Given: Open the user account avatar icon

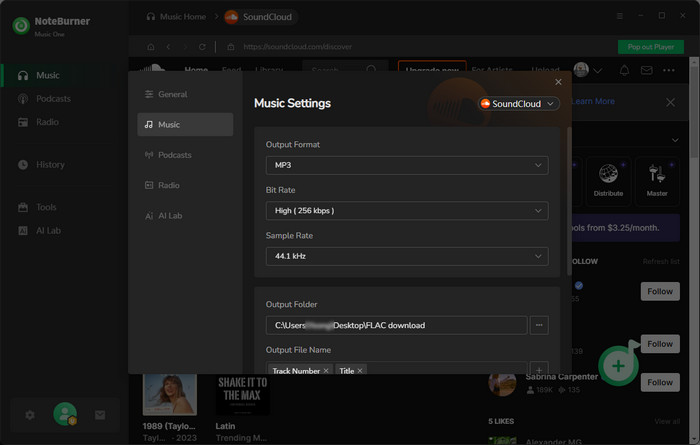Looking at the screenshot, I should coord(65,414).
